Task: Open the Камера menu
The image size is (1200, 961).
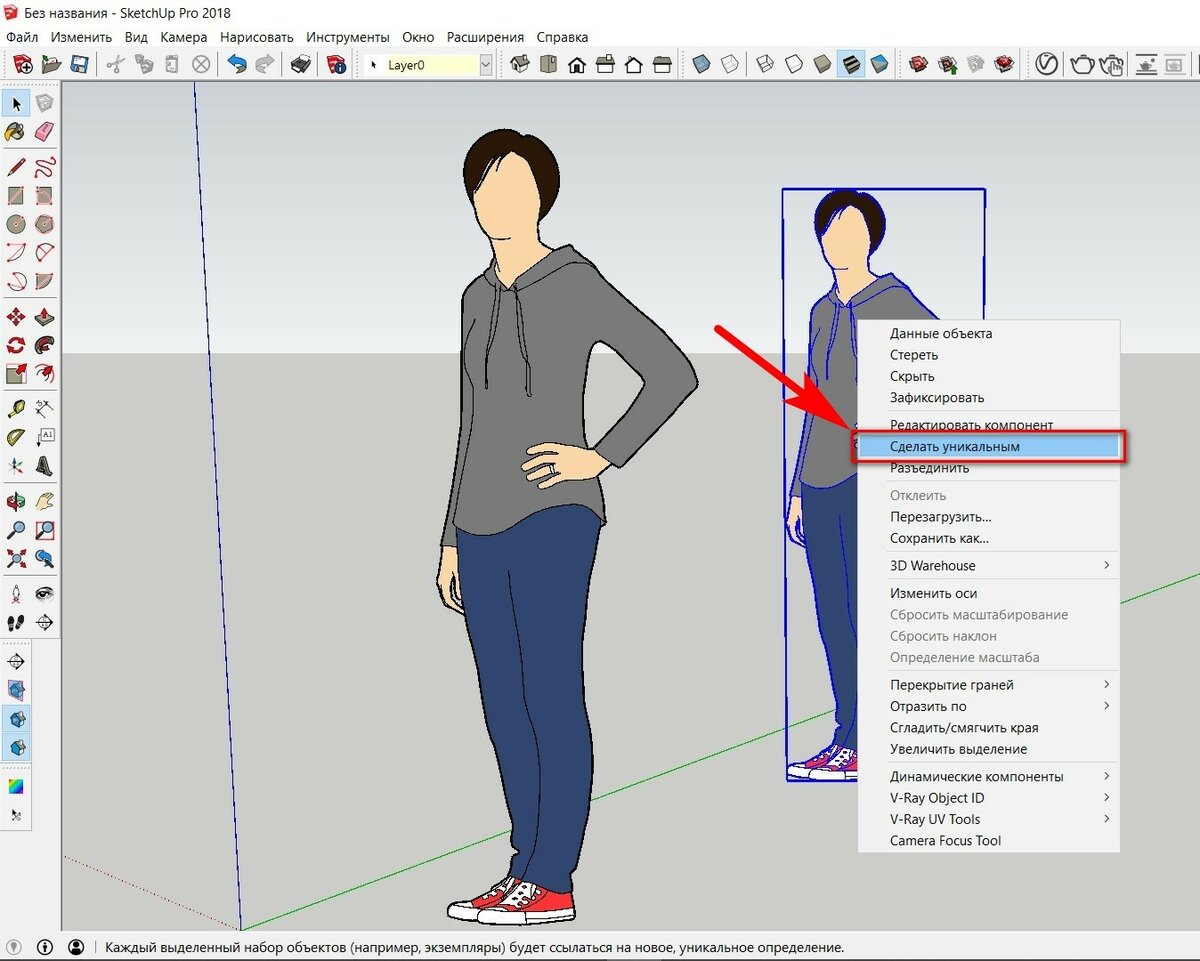Action: click(x=184, y=37)
